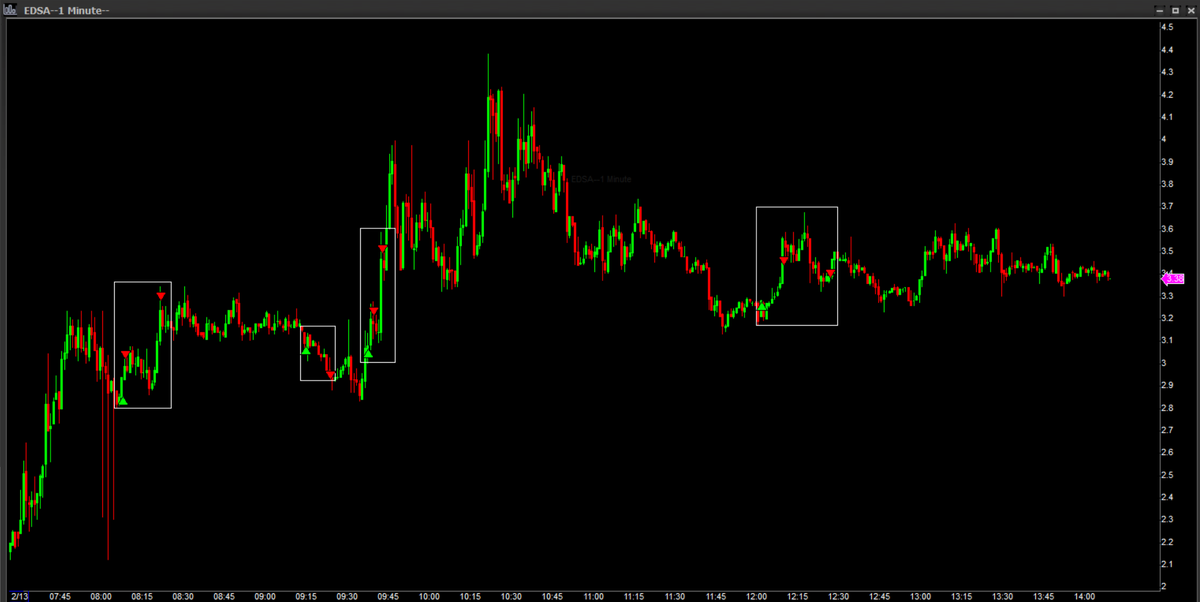Click the 10:30 time axis label
The width and height of the screenshot is (1200, 602).
tap(511, 596)
